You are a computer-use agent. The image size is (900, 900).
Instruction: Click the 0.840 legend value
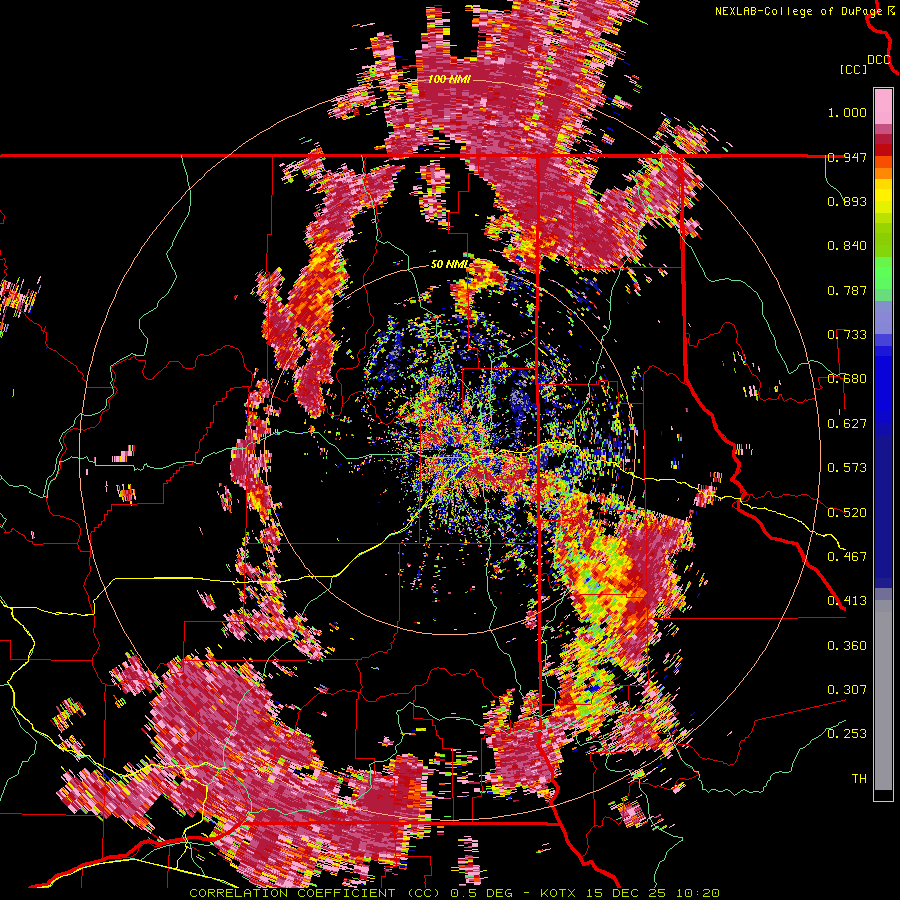(x=847, y=246)
